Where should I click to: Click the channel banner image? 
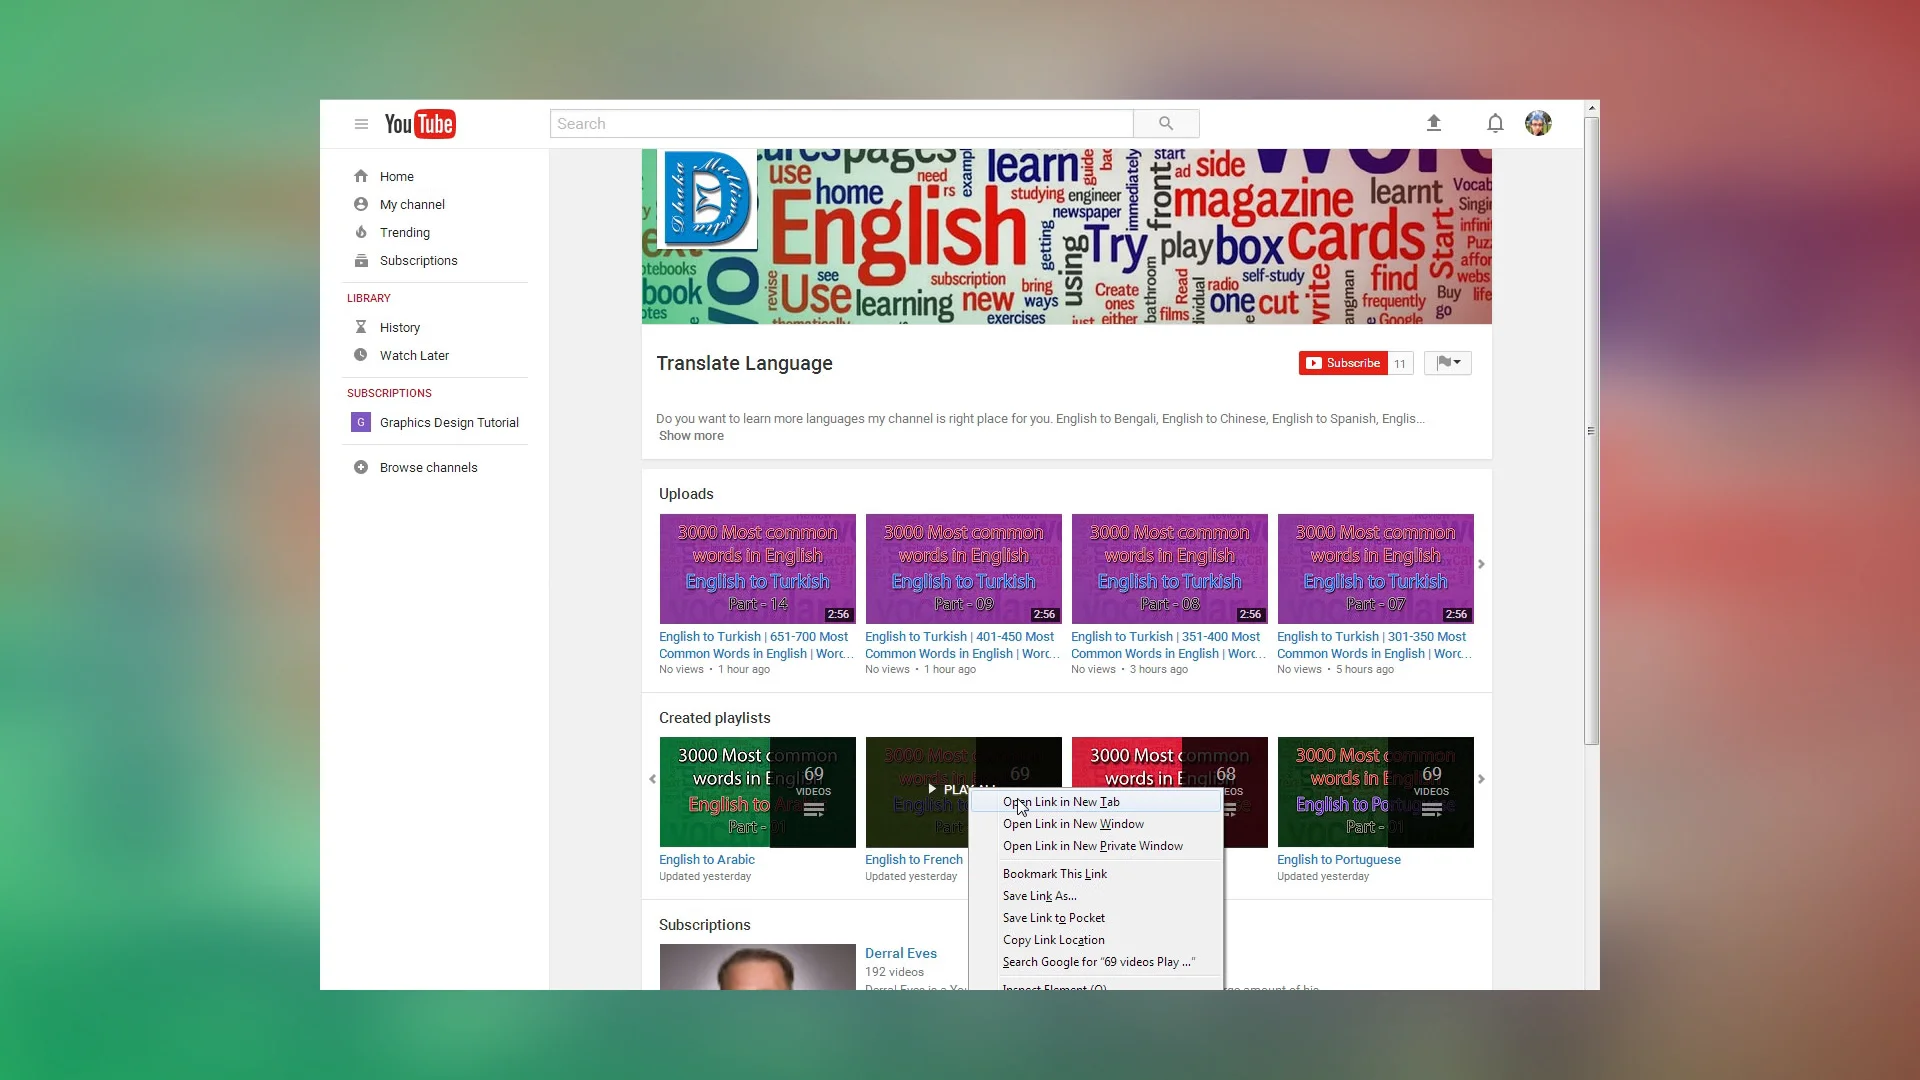(1066, 236)
